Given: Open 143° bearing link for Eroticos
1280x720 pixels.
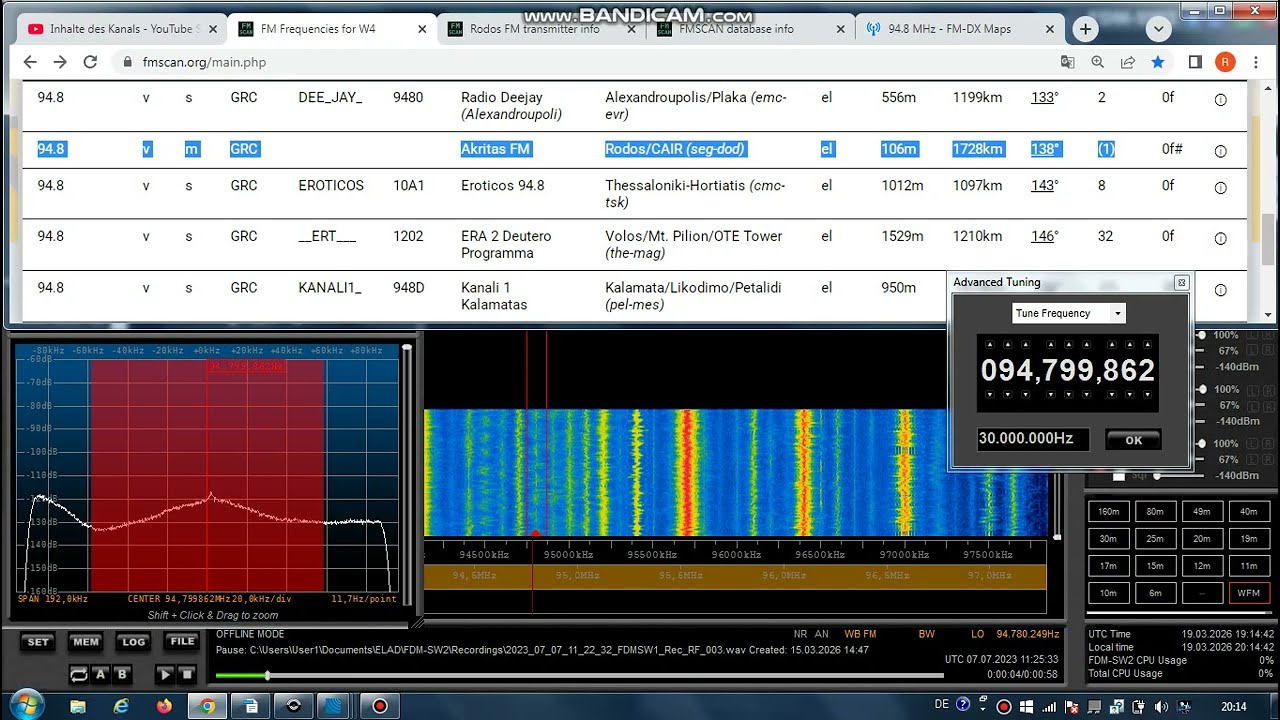Looking at the screenshot, I should (1044, 186).
